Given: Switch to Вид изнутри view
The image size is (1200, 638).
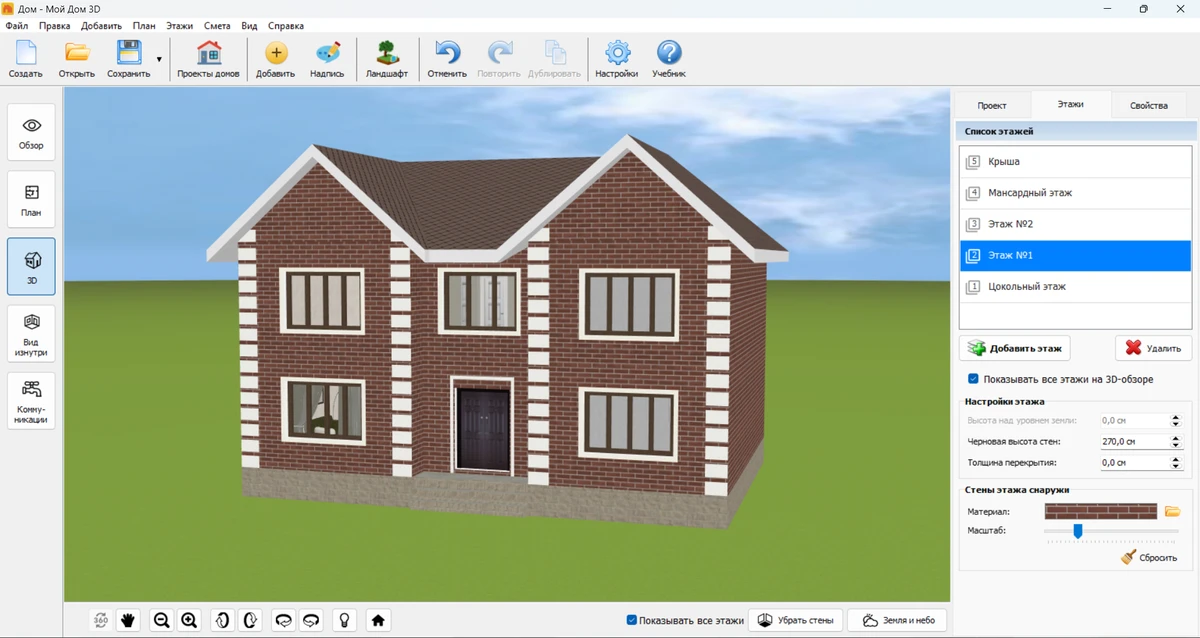Looking at the screenshot, I should 31,332.
